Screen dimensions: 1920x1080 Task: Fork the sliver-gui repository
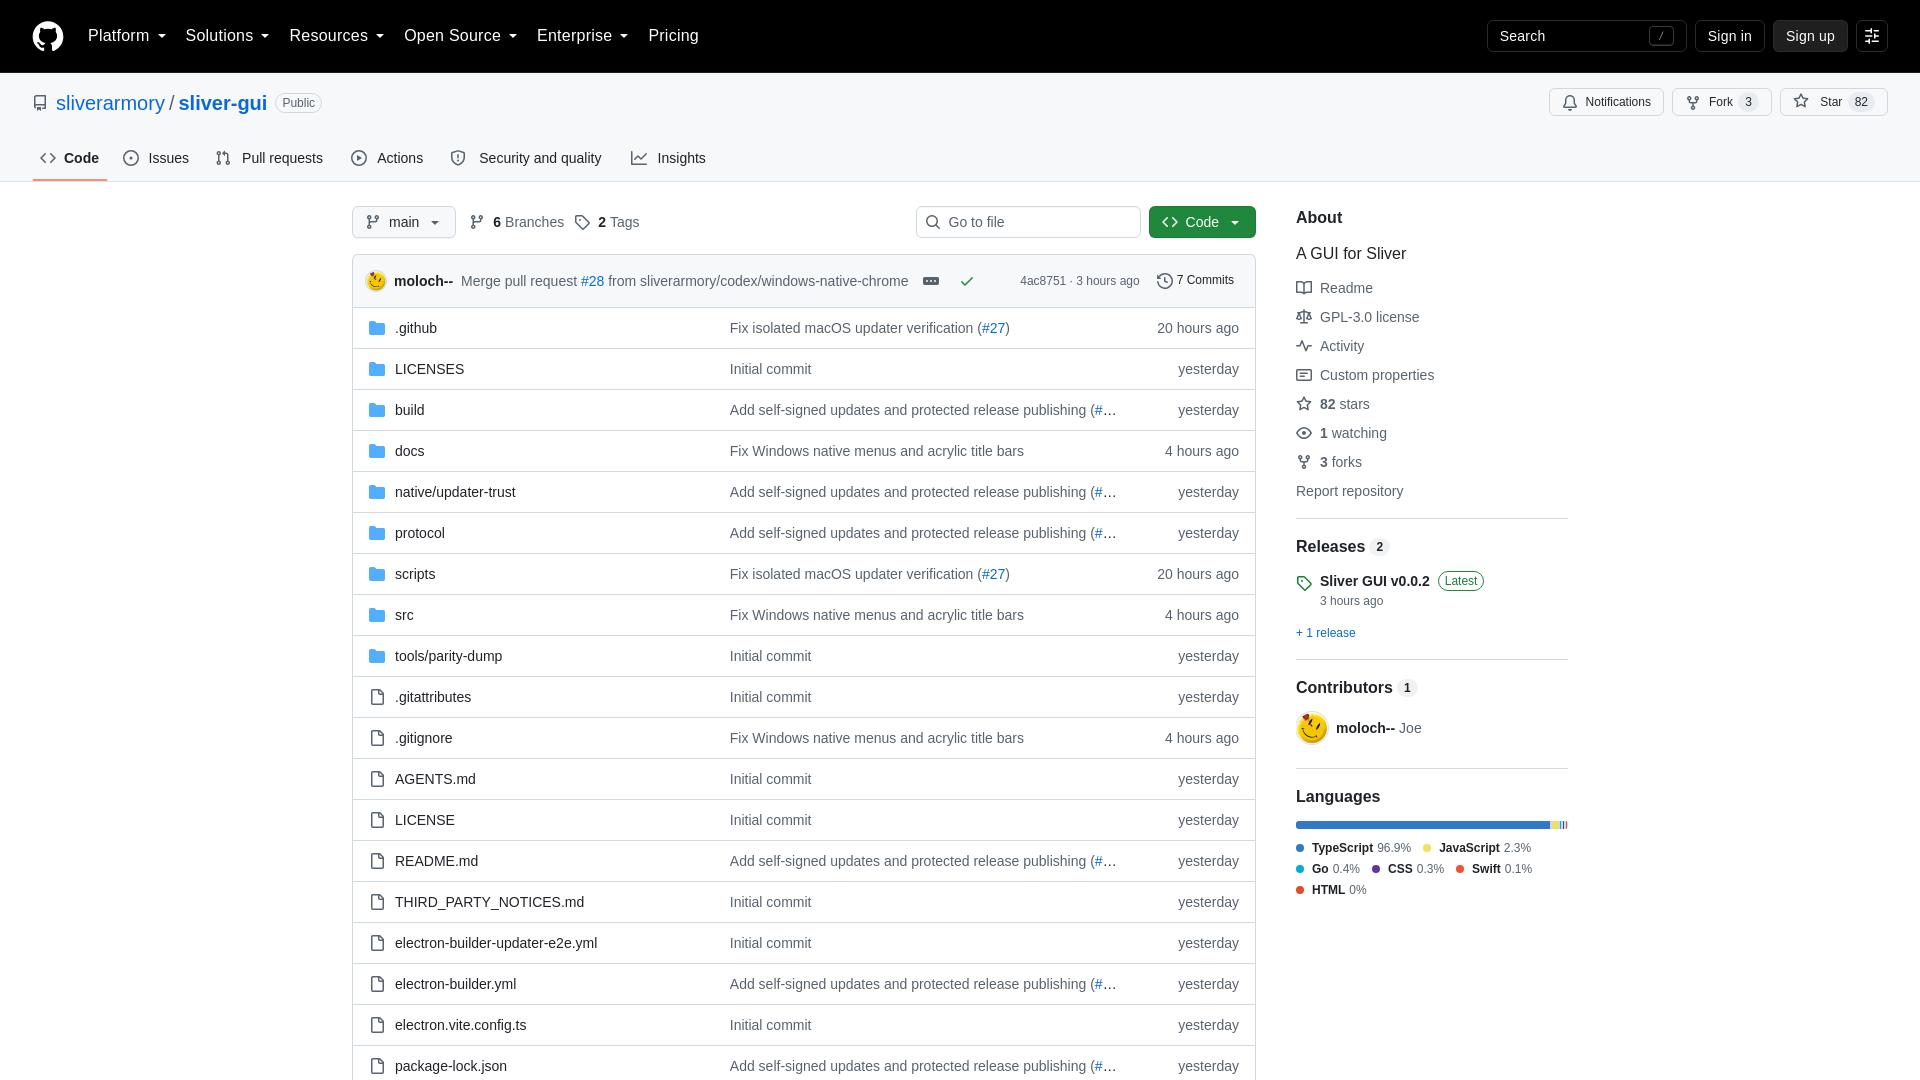pyautogui.click(x=1721, y=102)
